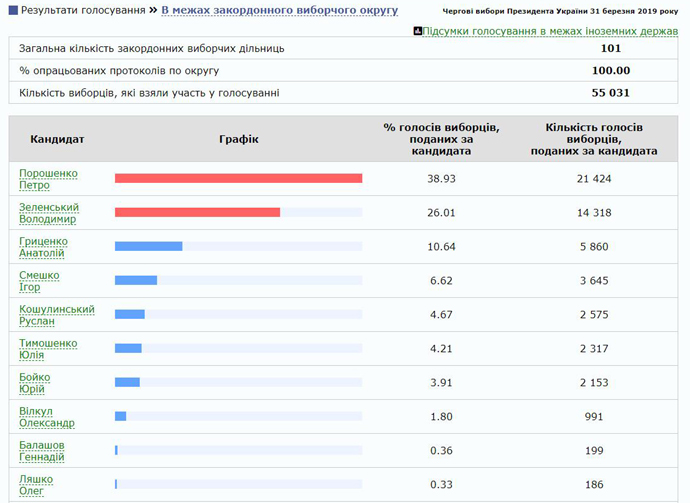
Task: Open Підсумки голосування в межах іноземних держав
Action: point(550,31)
